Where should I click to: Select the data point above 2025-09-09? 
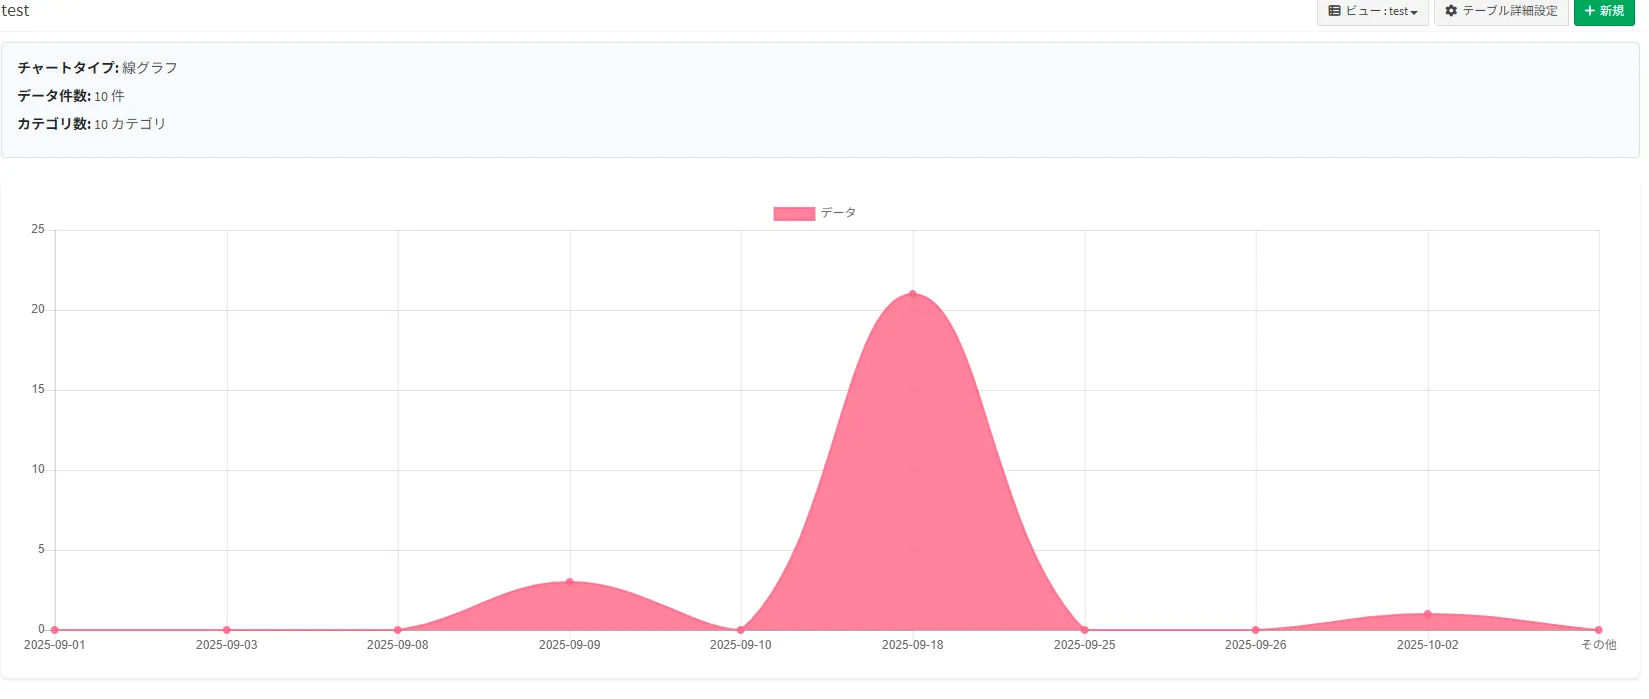[570, 582]
